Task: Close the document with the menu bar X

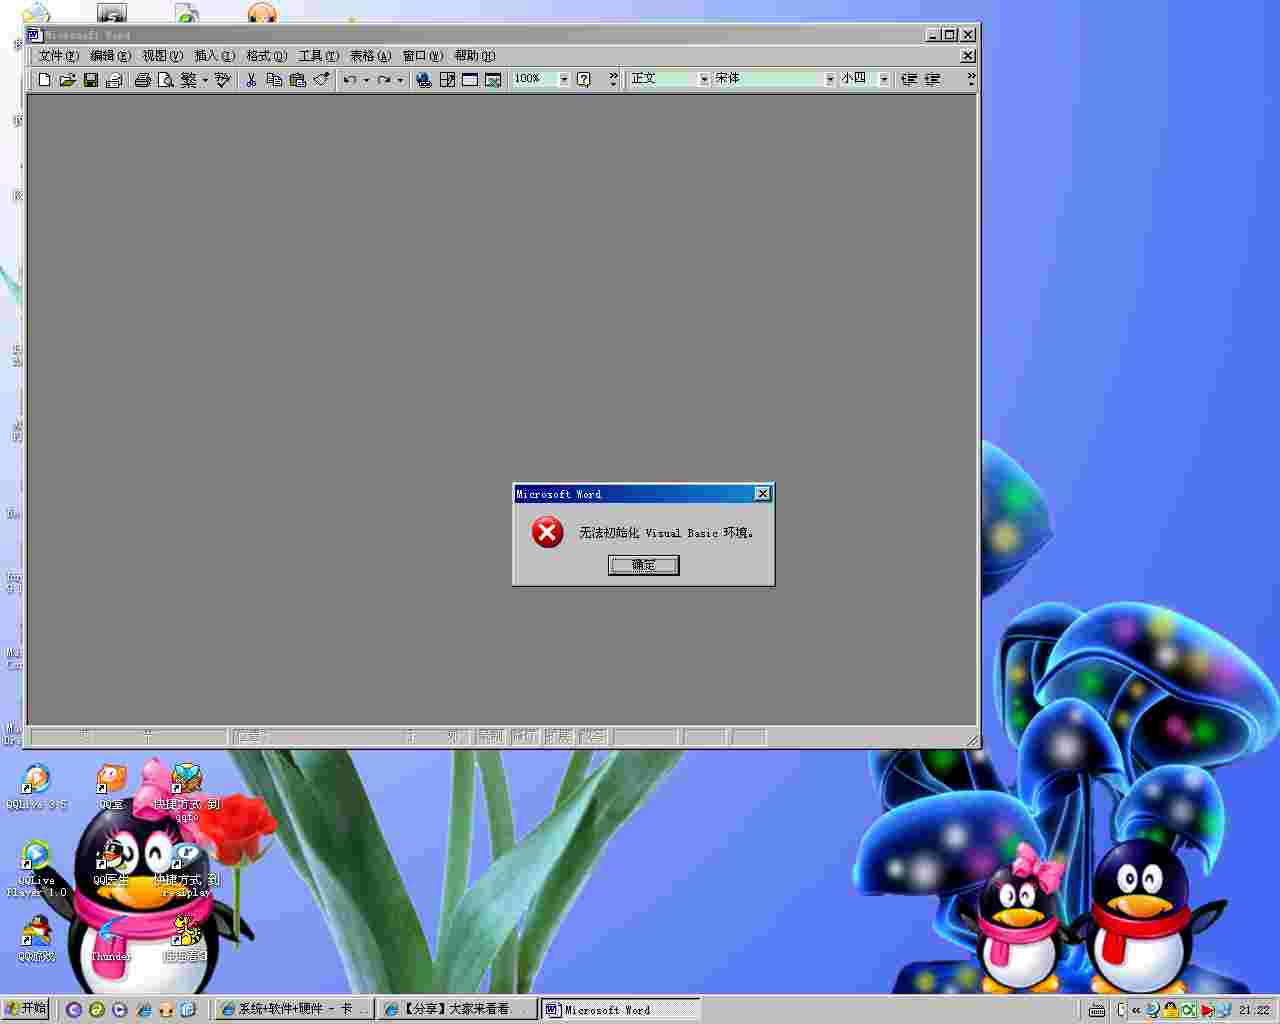Action: [967, 56]
